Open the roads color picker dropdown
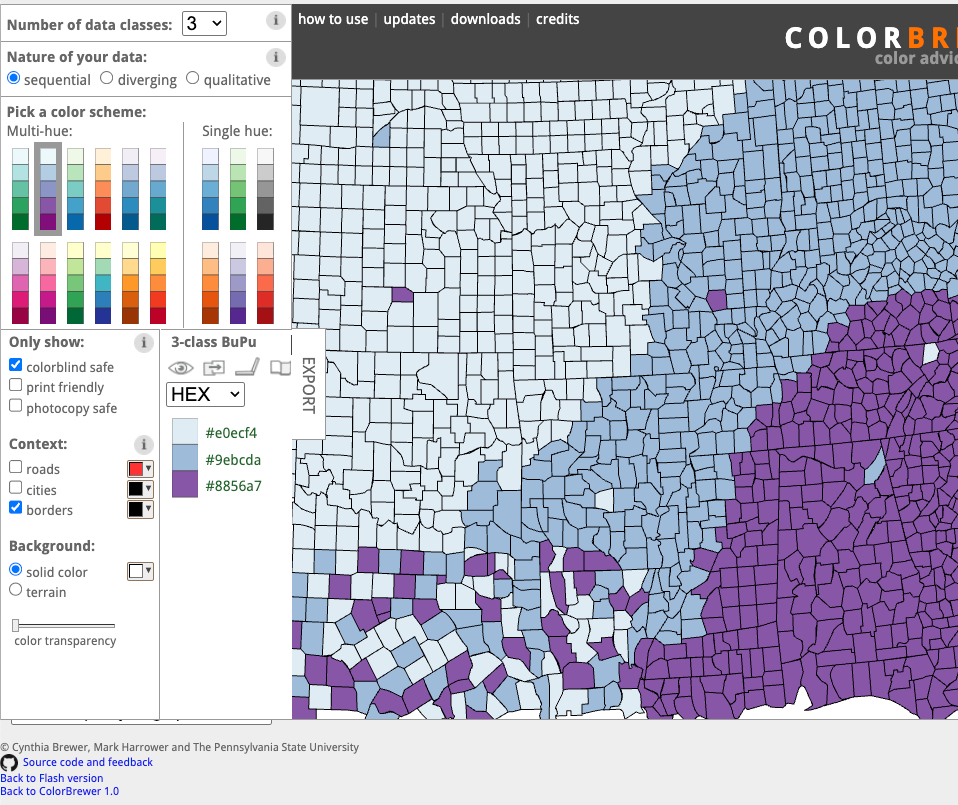 click(x=140, y=469)
